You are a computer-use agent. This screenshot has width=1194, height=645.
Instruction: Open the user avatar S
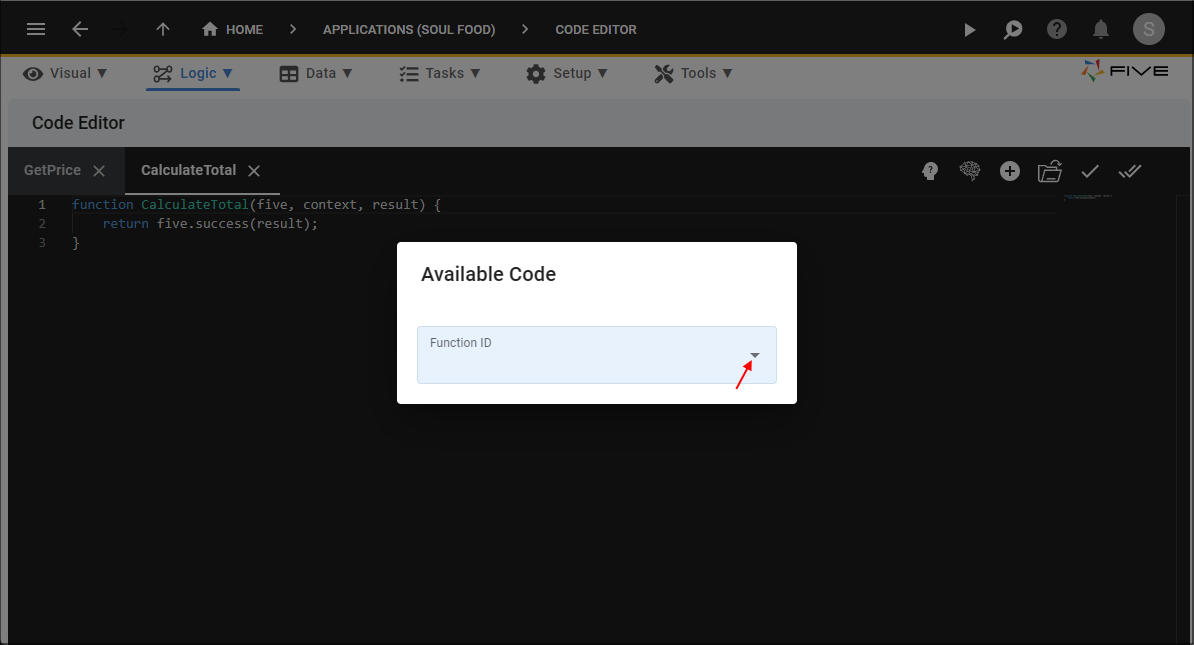click(x=1148, y=30)
